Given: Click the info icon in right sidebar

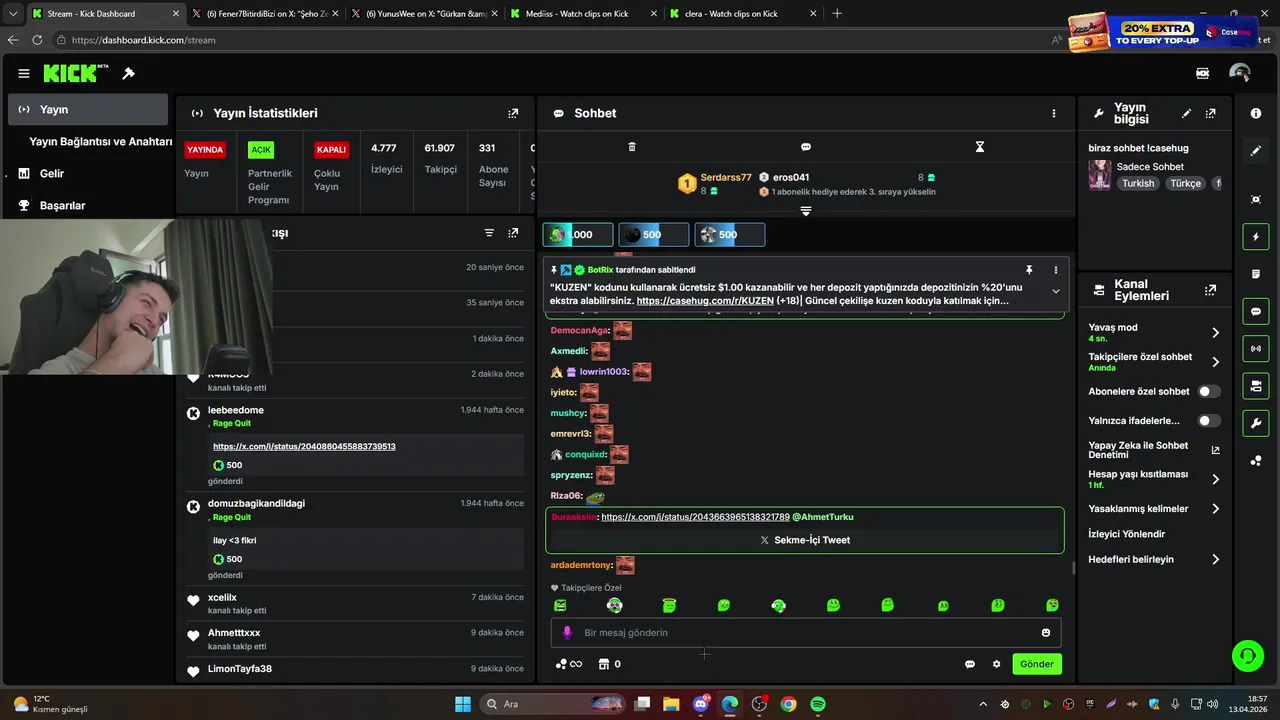Looking at the screenshot, I should (1256, 114).
